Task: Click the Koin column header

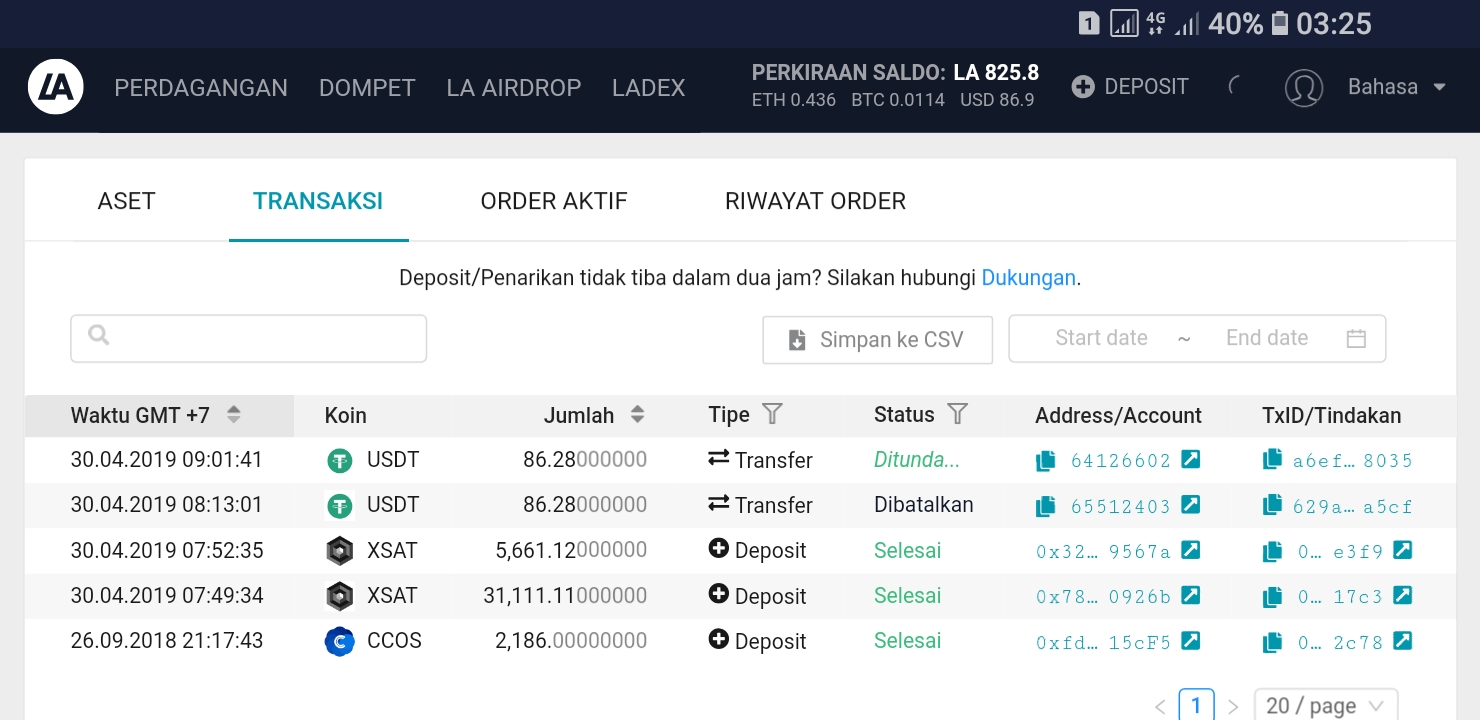Action: (346, 415)
